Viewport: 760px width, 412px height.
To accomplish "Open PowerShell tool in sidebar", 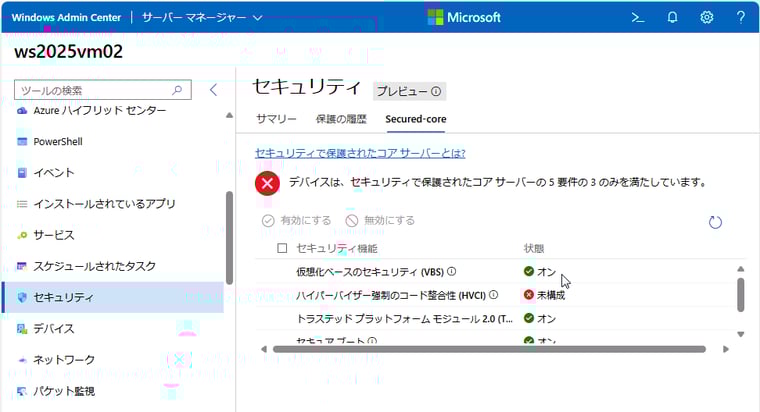I will 58,142.
